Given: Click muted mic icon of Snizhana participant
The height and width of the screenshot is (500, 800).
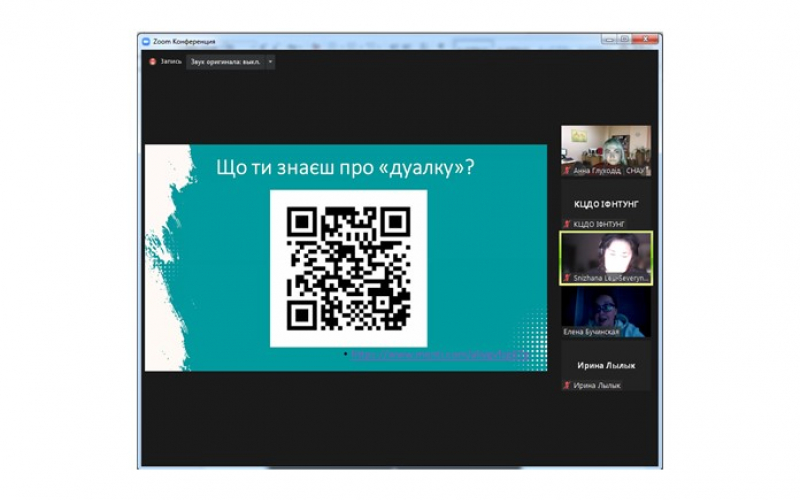Looking at the screenshot, I should (567, 278).
